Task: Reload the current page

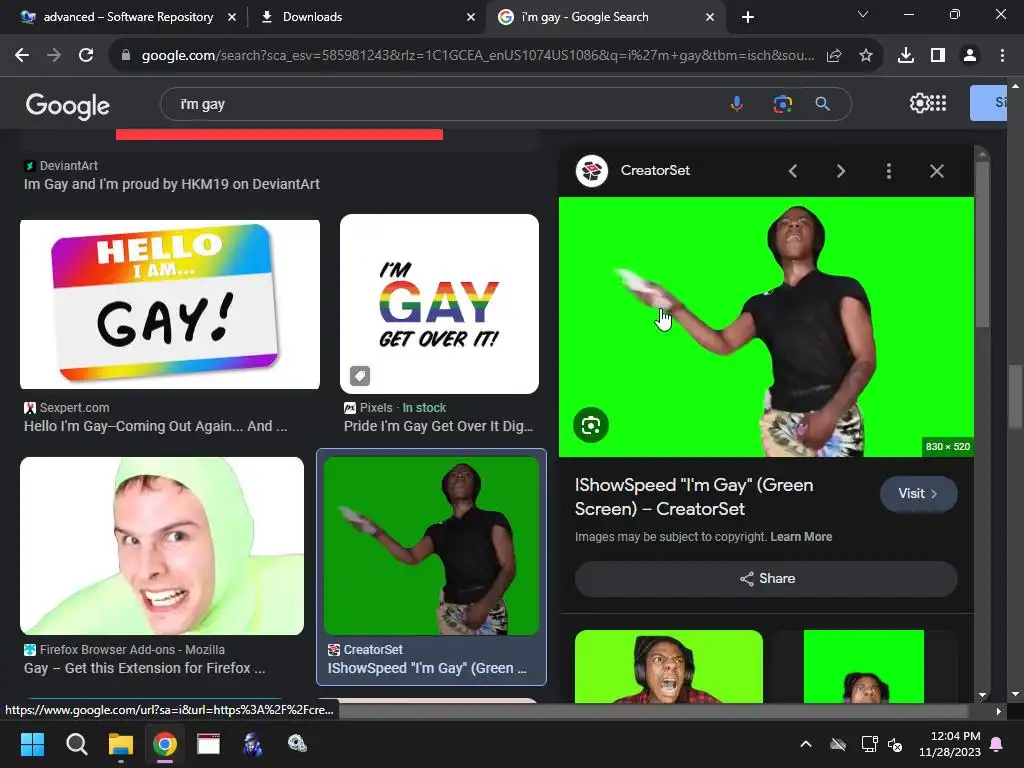Action: (x=86, y=56)
